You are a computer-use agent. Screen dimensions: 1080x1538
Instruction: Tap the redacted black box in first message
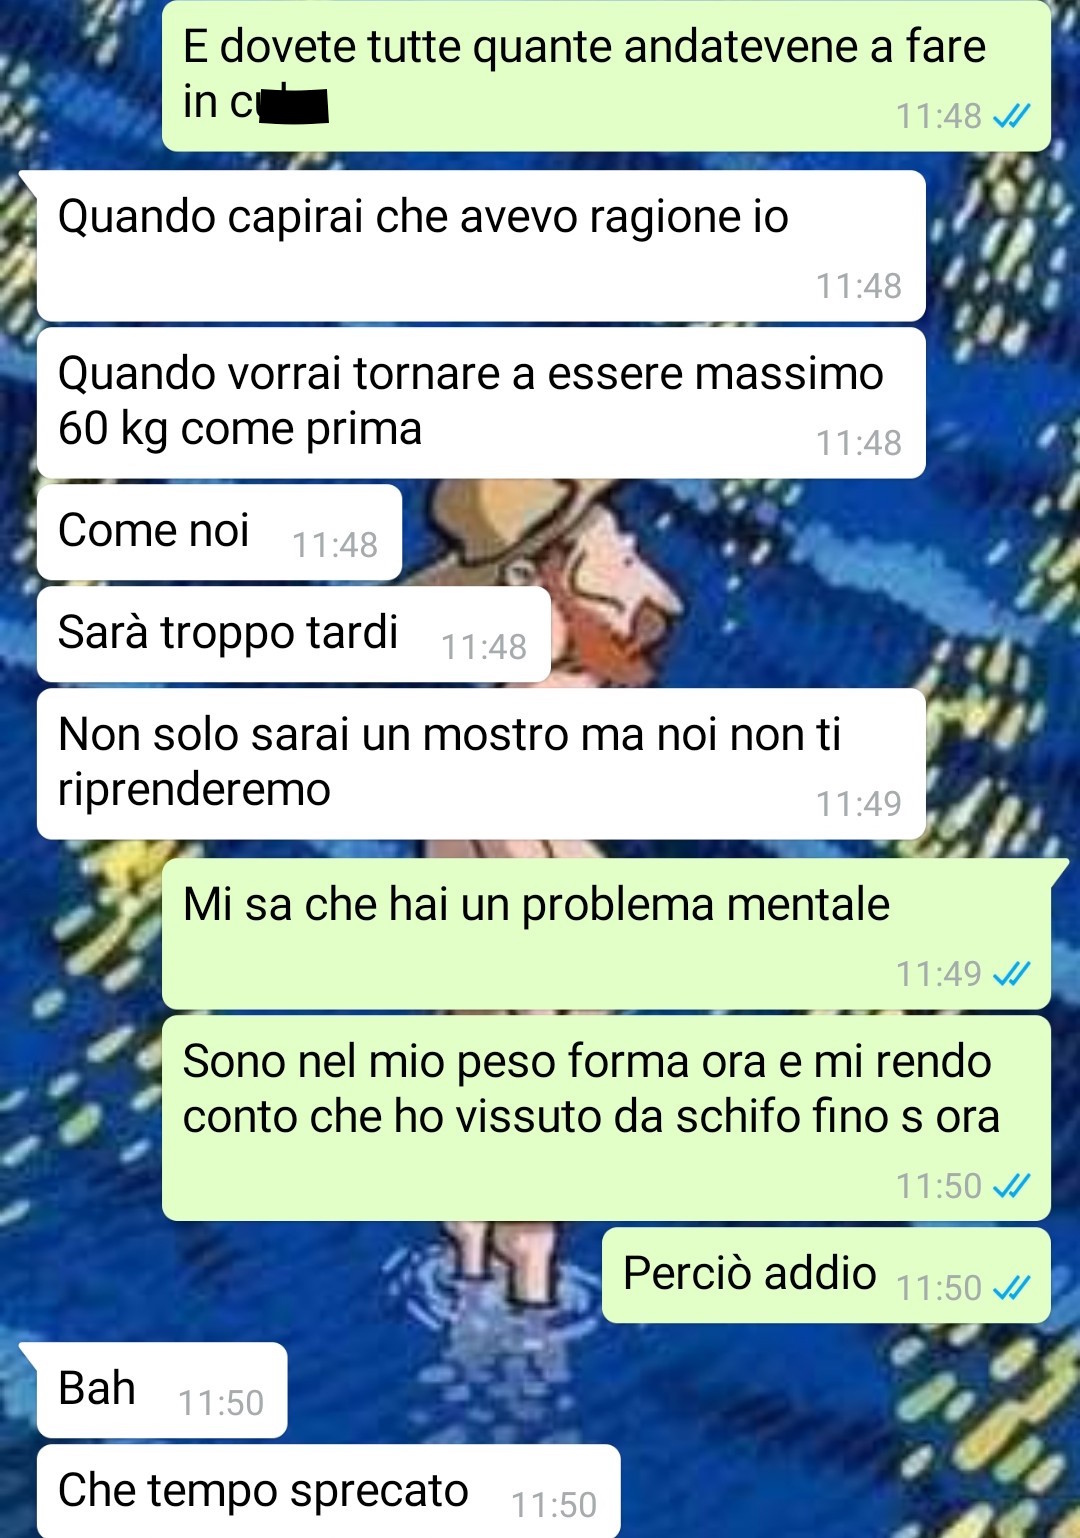[x=294, y=104]
